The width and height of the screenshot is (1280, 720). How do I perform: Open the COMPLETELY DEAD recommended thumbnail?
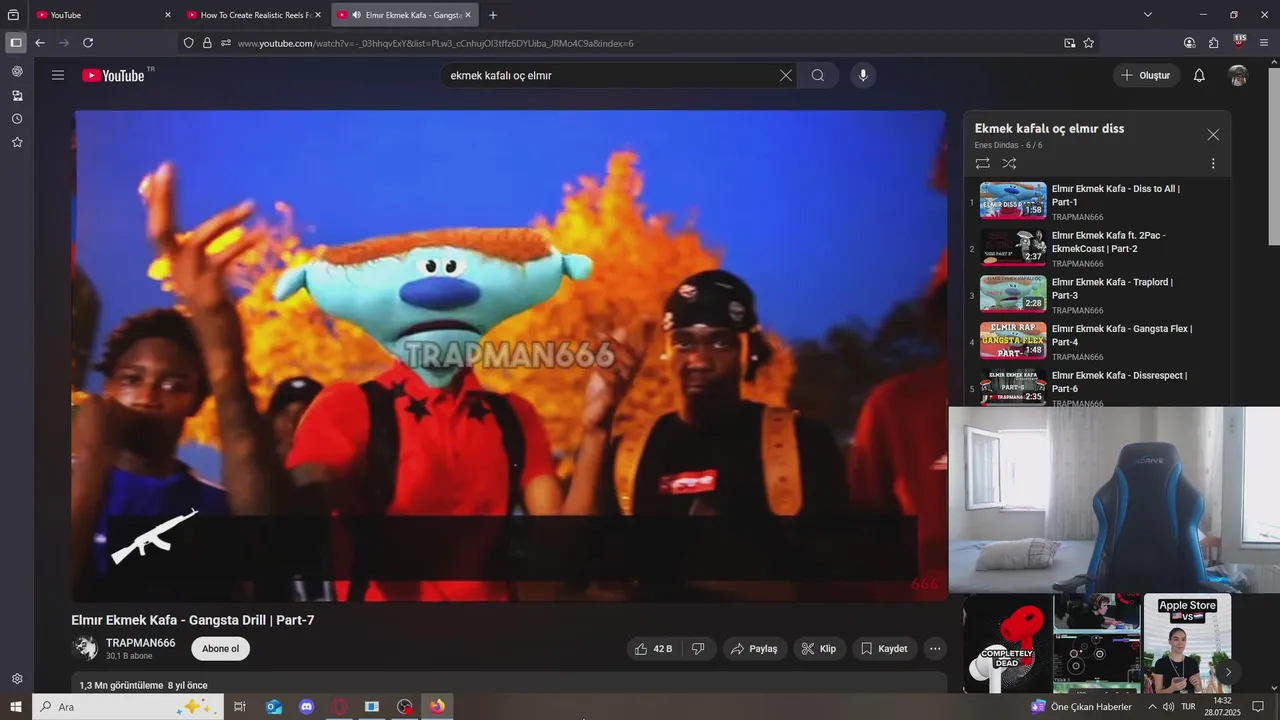(x=1007, y=643)
